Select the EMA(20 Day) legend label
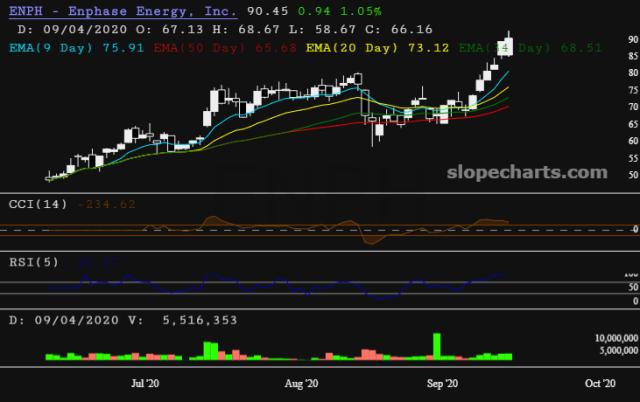This screenshot has height=402, width=640. click(346, 46)
